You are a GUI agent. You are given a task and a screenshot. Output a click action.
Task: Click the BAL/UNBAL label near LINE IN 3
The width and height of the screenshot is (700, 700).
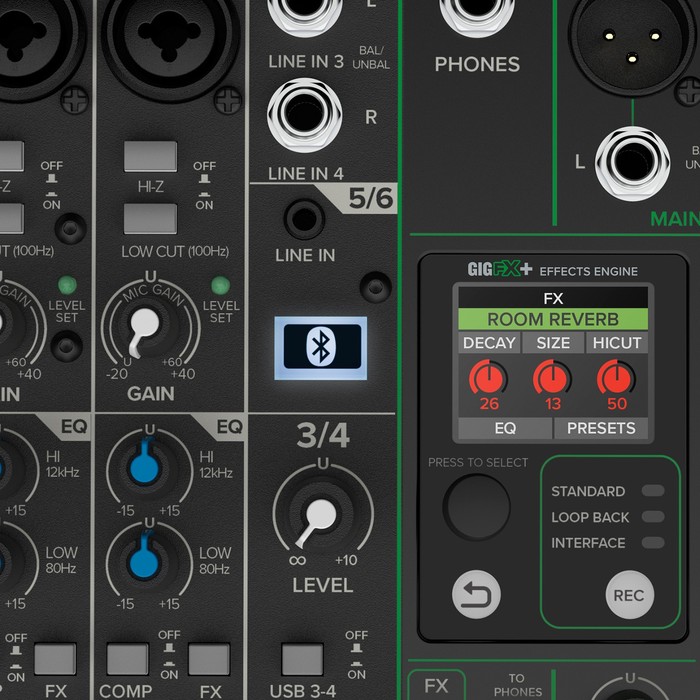[x=371, y=58]
